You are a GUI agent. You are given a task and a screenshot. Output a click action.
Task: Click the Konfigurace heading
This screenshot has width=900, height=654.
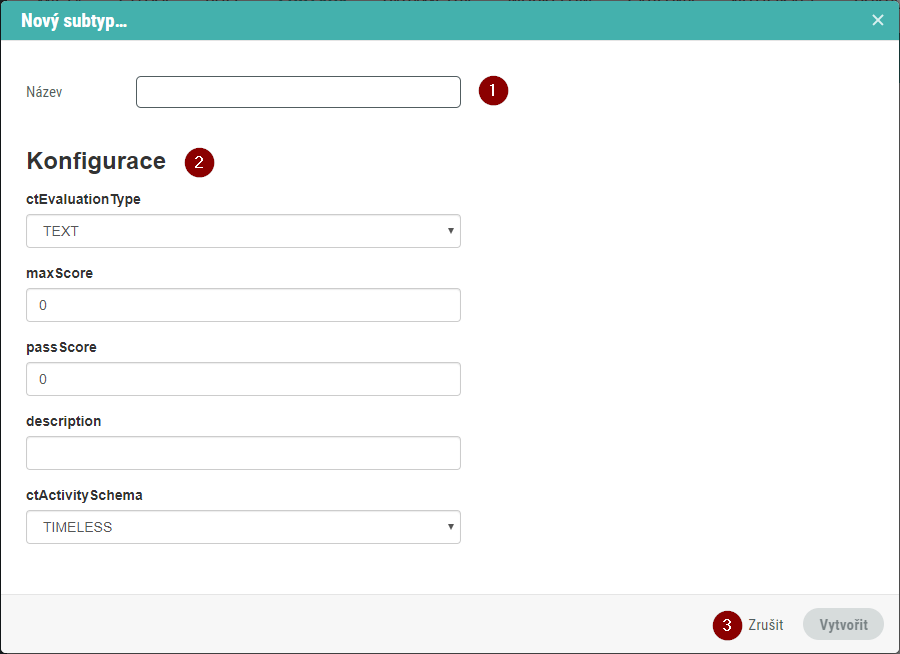96,161
